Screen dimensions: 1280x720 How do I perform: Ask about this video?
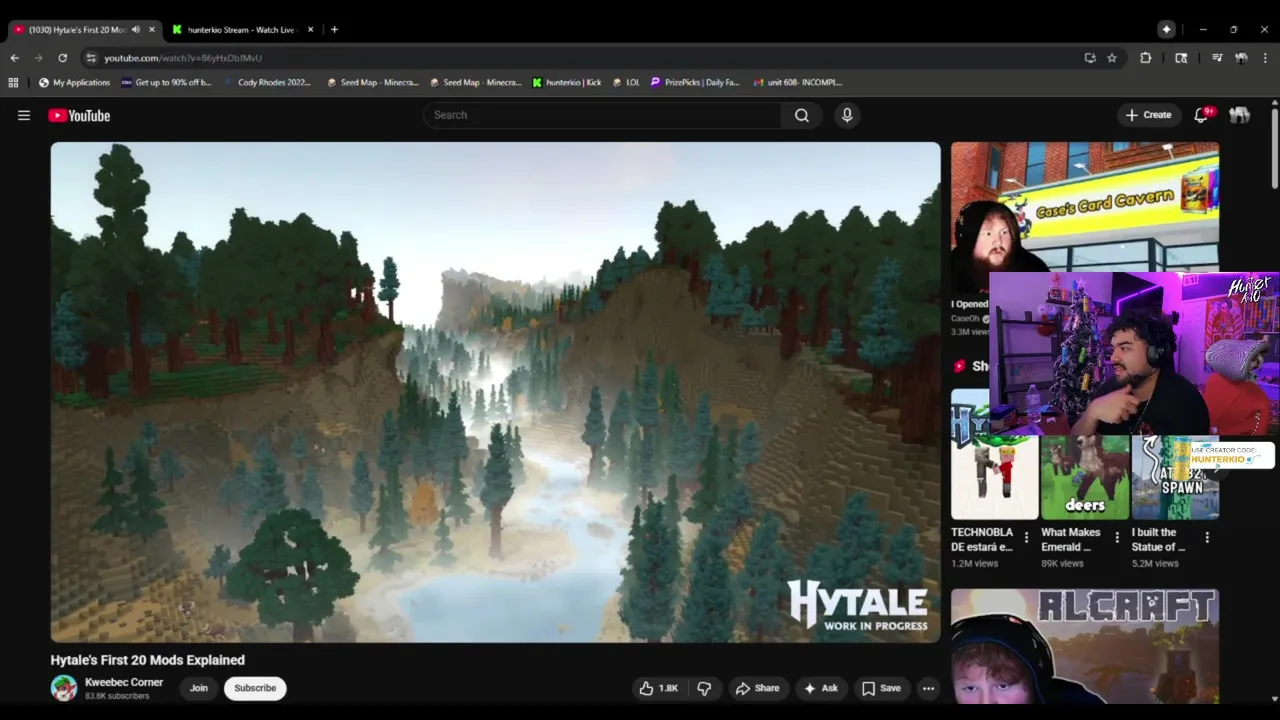[820, 688]
